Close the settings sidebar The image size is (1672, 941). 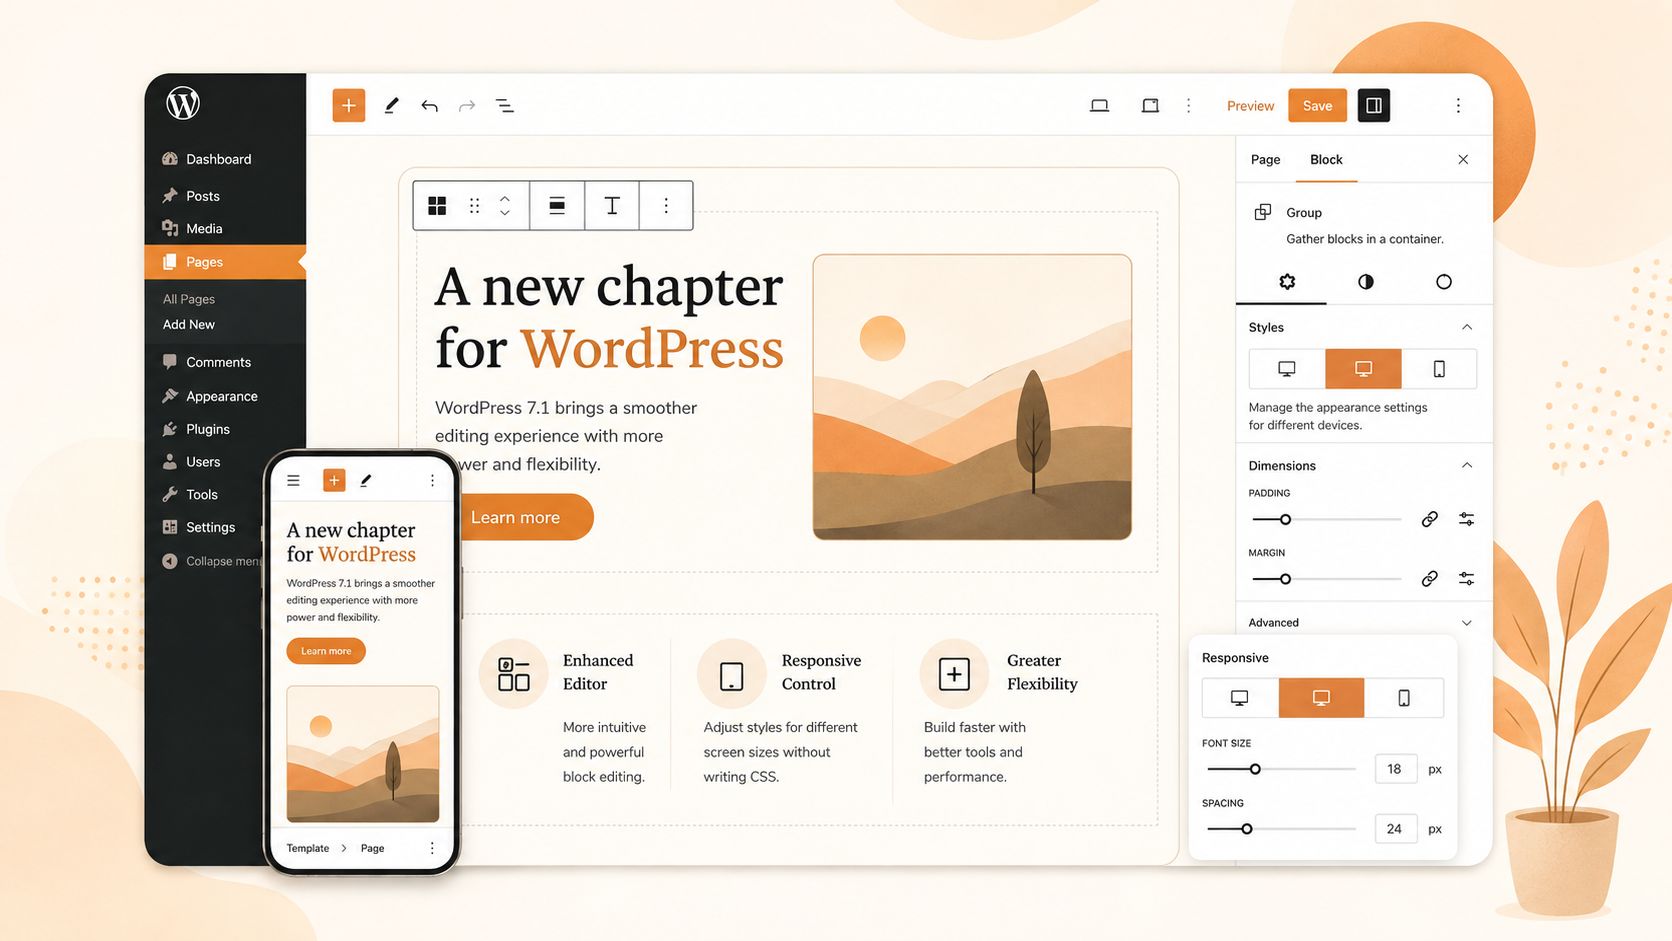coord(1463,159)
